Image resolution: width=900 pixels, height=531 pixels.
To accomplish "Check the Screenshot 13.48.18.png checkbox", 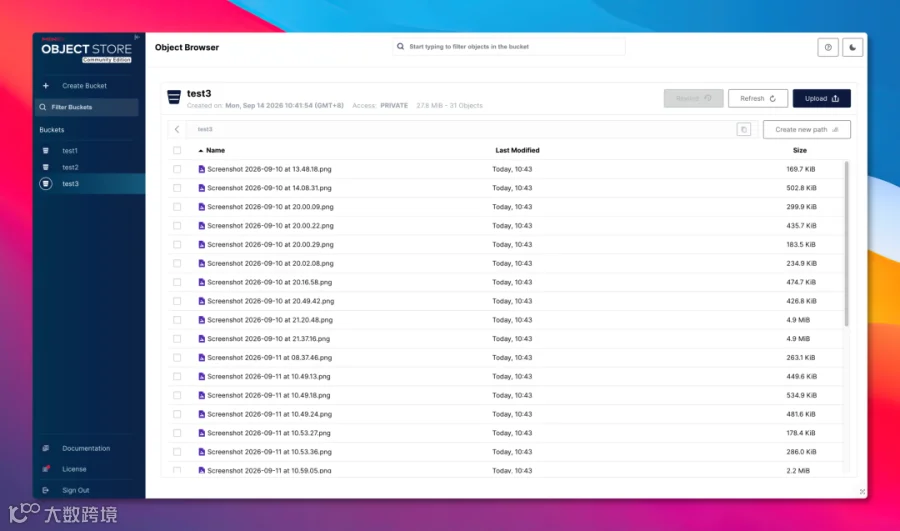I will click(x=177, y=169).
